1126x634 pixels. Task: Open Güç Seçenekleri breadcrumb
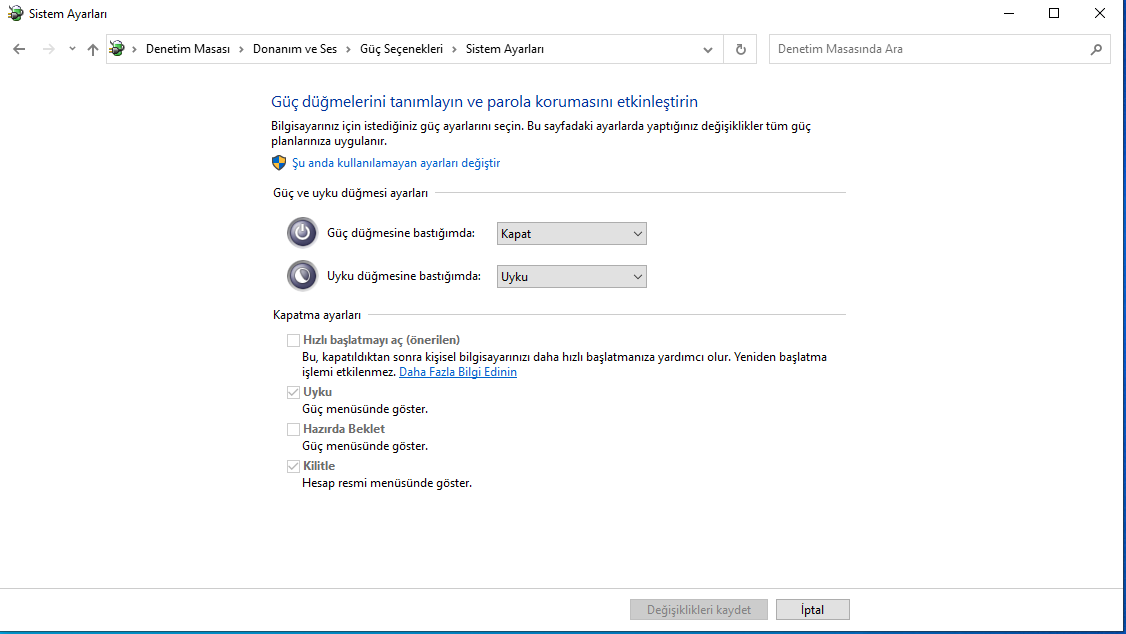(x=401, y=49)
